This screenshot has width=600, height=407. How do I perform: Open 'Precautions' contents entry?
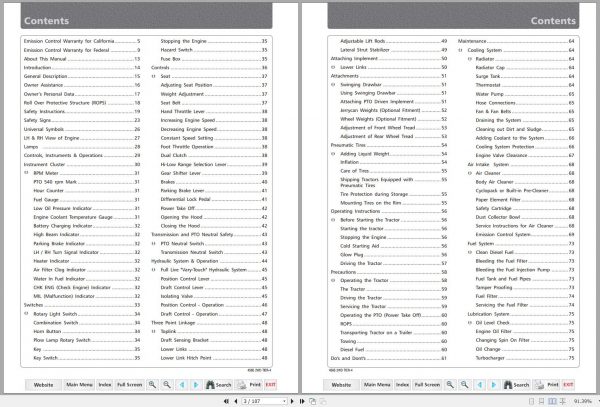[389, 272]
